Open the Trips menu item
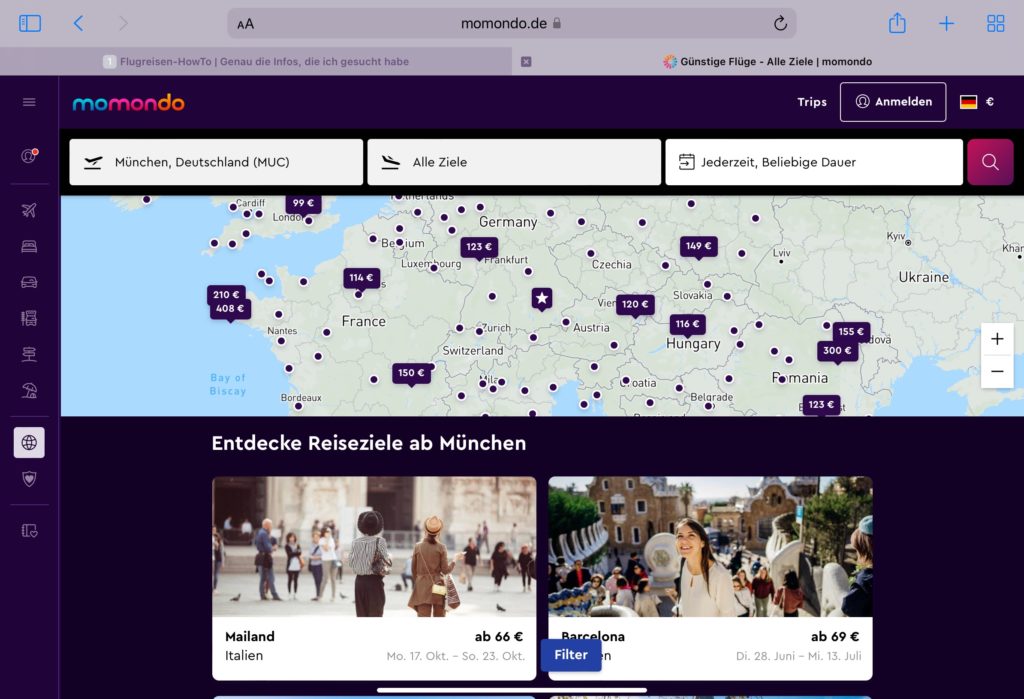1024x699 pixels. [x=811, y=102]
